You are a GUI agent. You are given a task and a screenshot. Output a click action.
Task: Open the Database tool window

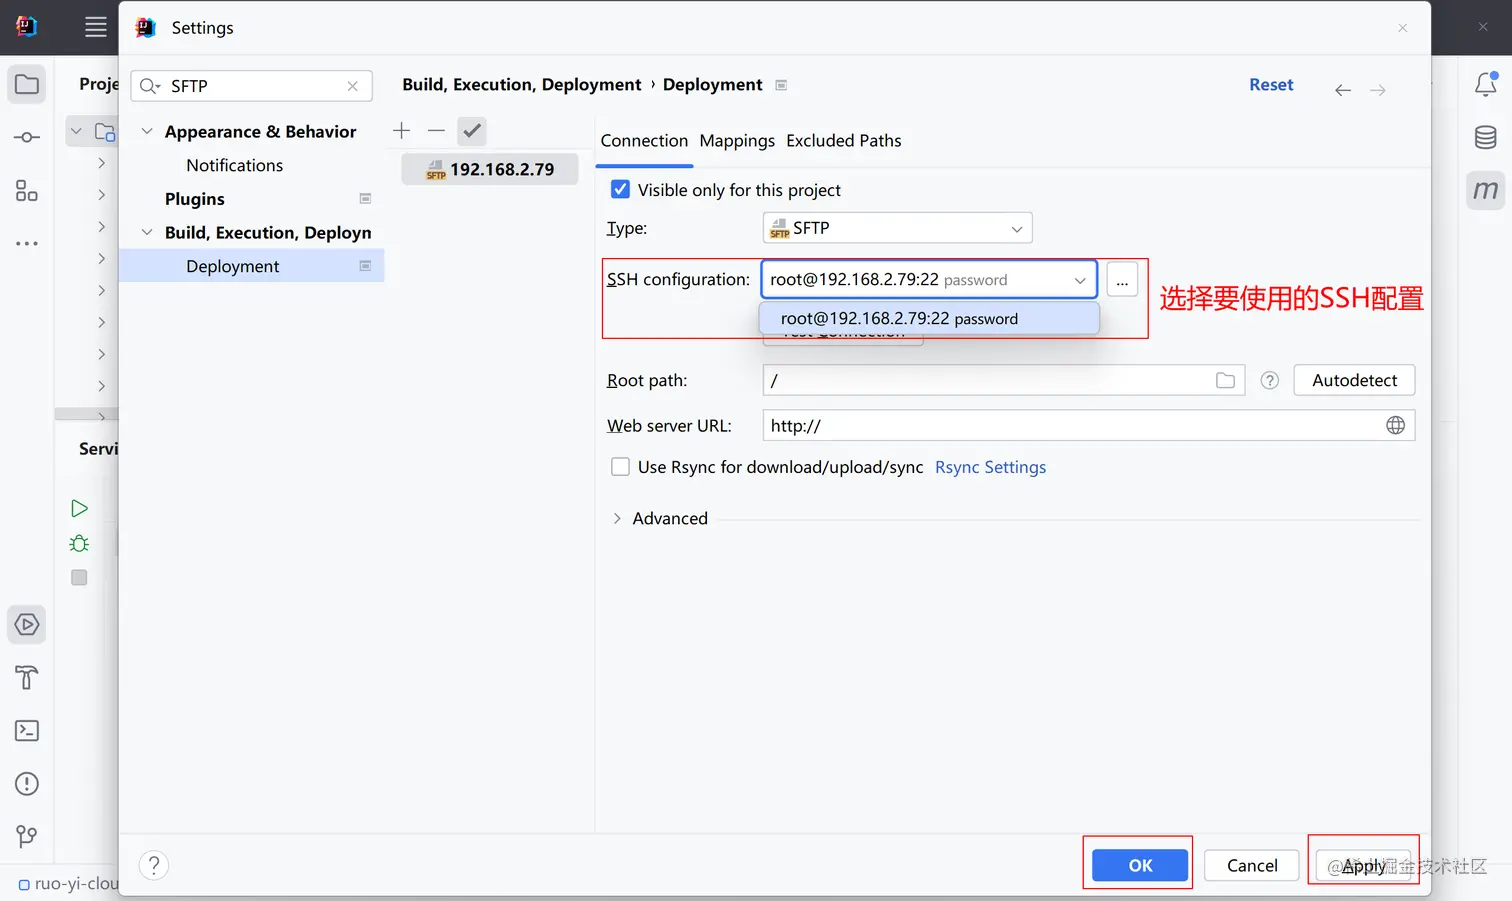tap(1486, 137)
